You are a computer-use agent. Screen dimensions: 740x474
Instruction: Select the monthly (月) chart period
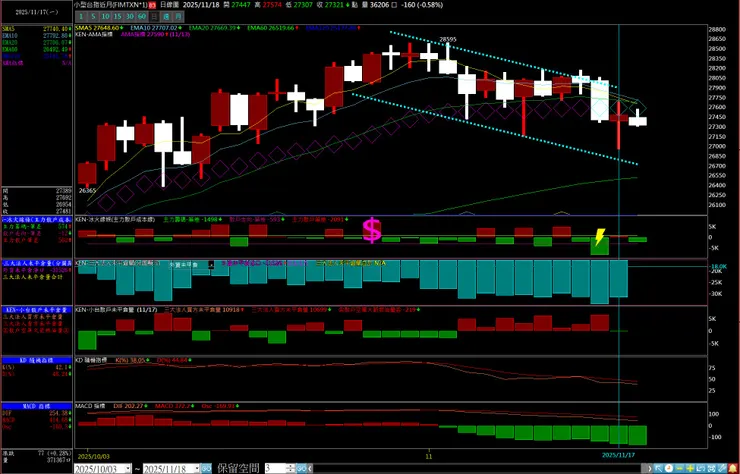coord(178,17)
